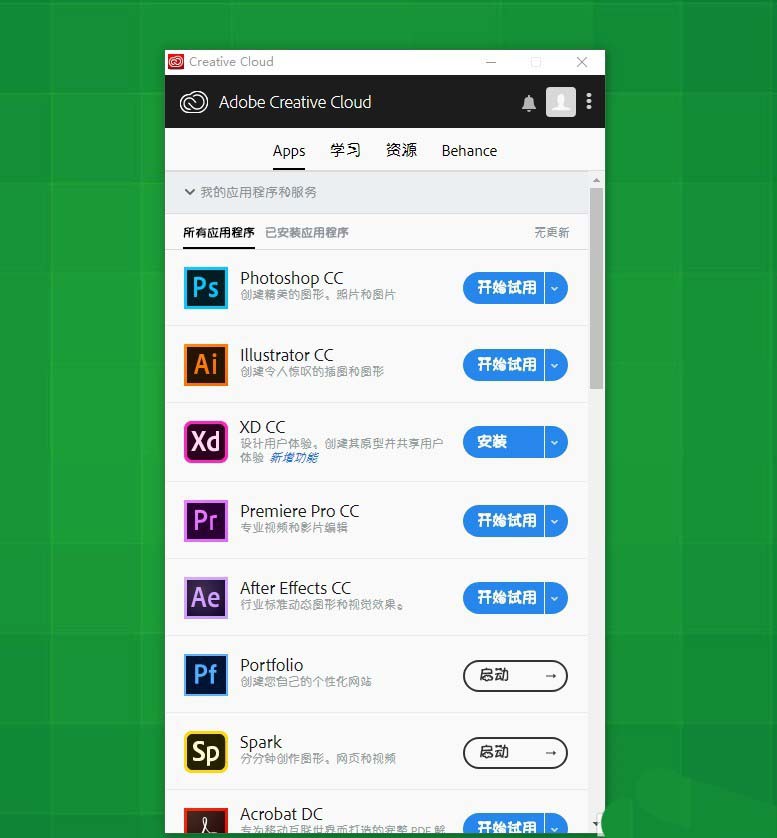The height and width of the screenshot is (838, 777).
Task: Click the After Effects CC title text
Action: coord(296,588)
